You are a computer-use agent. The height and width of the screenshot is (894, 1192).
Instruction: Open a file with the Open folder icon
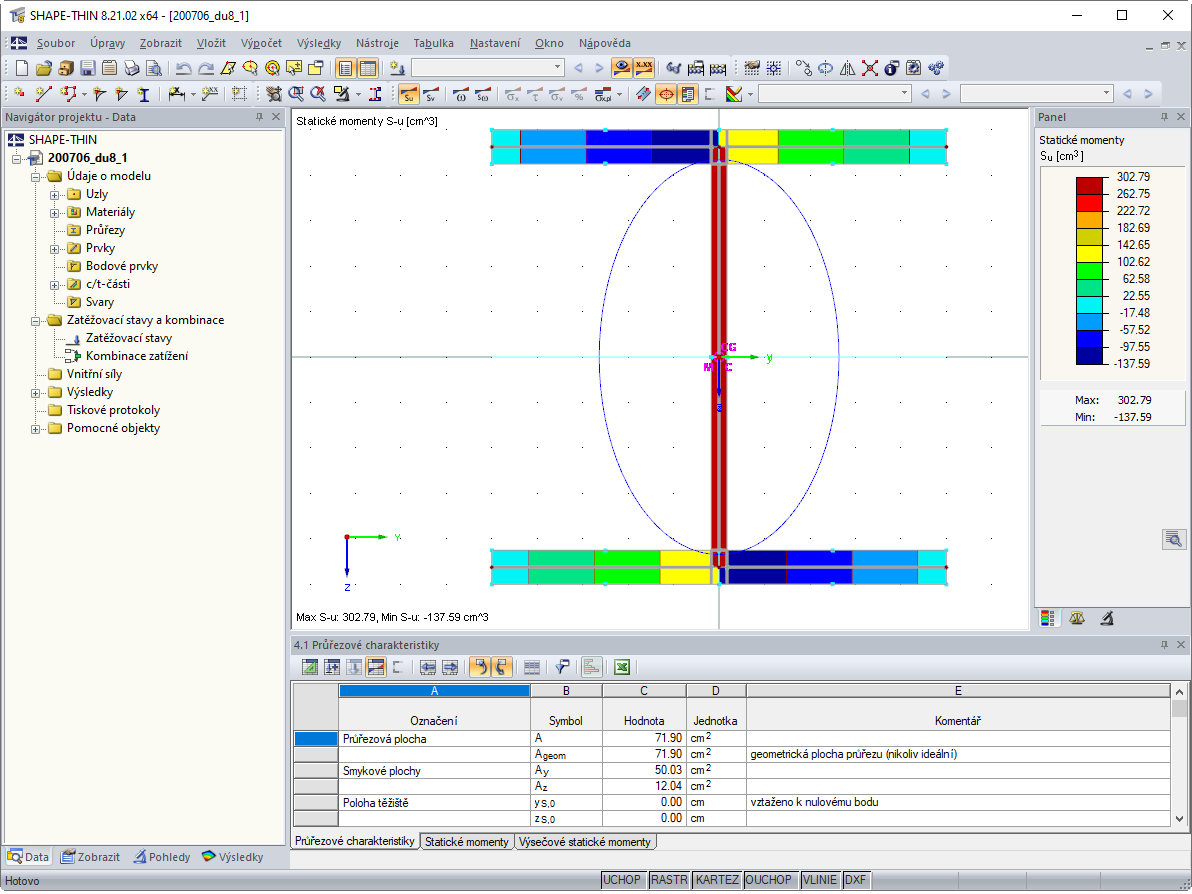coord(42,67)
